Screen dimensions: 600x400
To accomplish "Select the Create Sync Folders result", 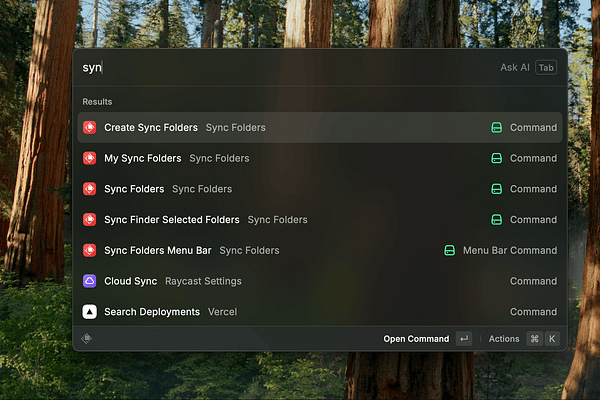I will pos(320,127).
